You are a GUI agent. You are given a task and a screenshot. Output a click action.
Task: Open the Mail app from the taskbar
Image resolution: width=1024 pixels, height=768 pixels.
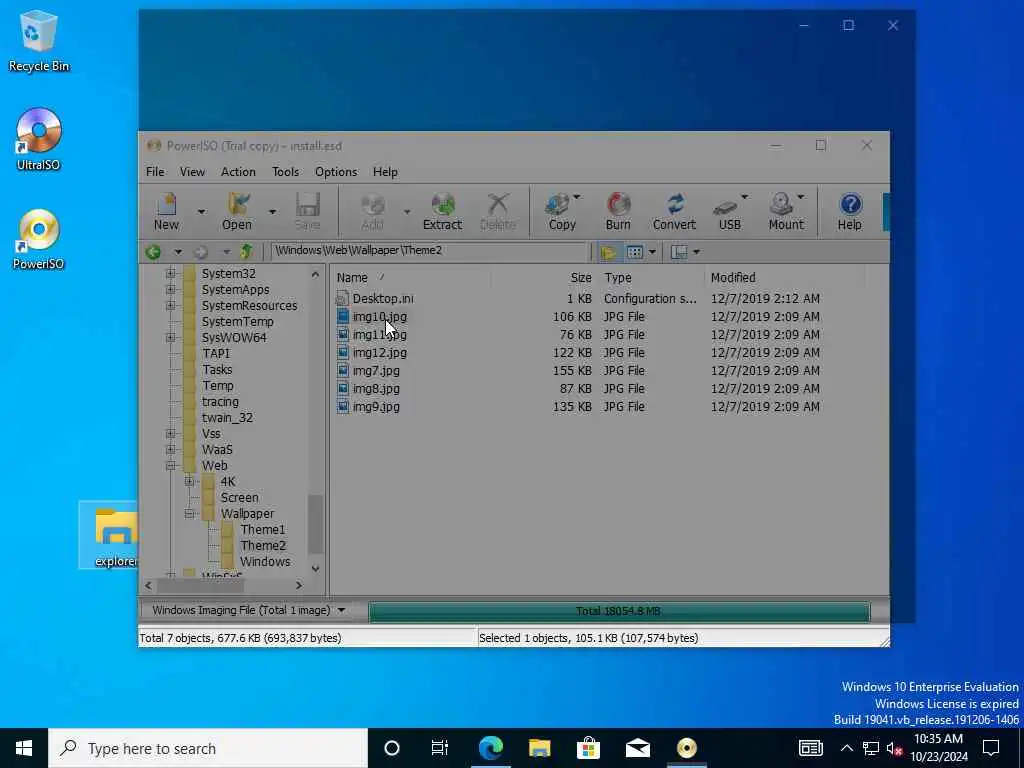(x=637, y=748)
